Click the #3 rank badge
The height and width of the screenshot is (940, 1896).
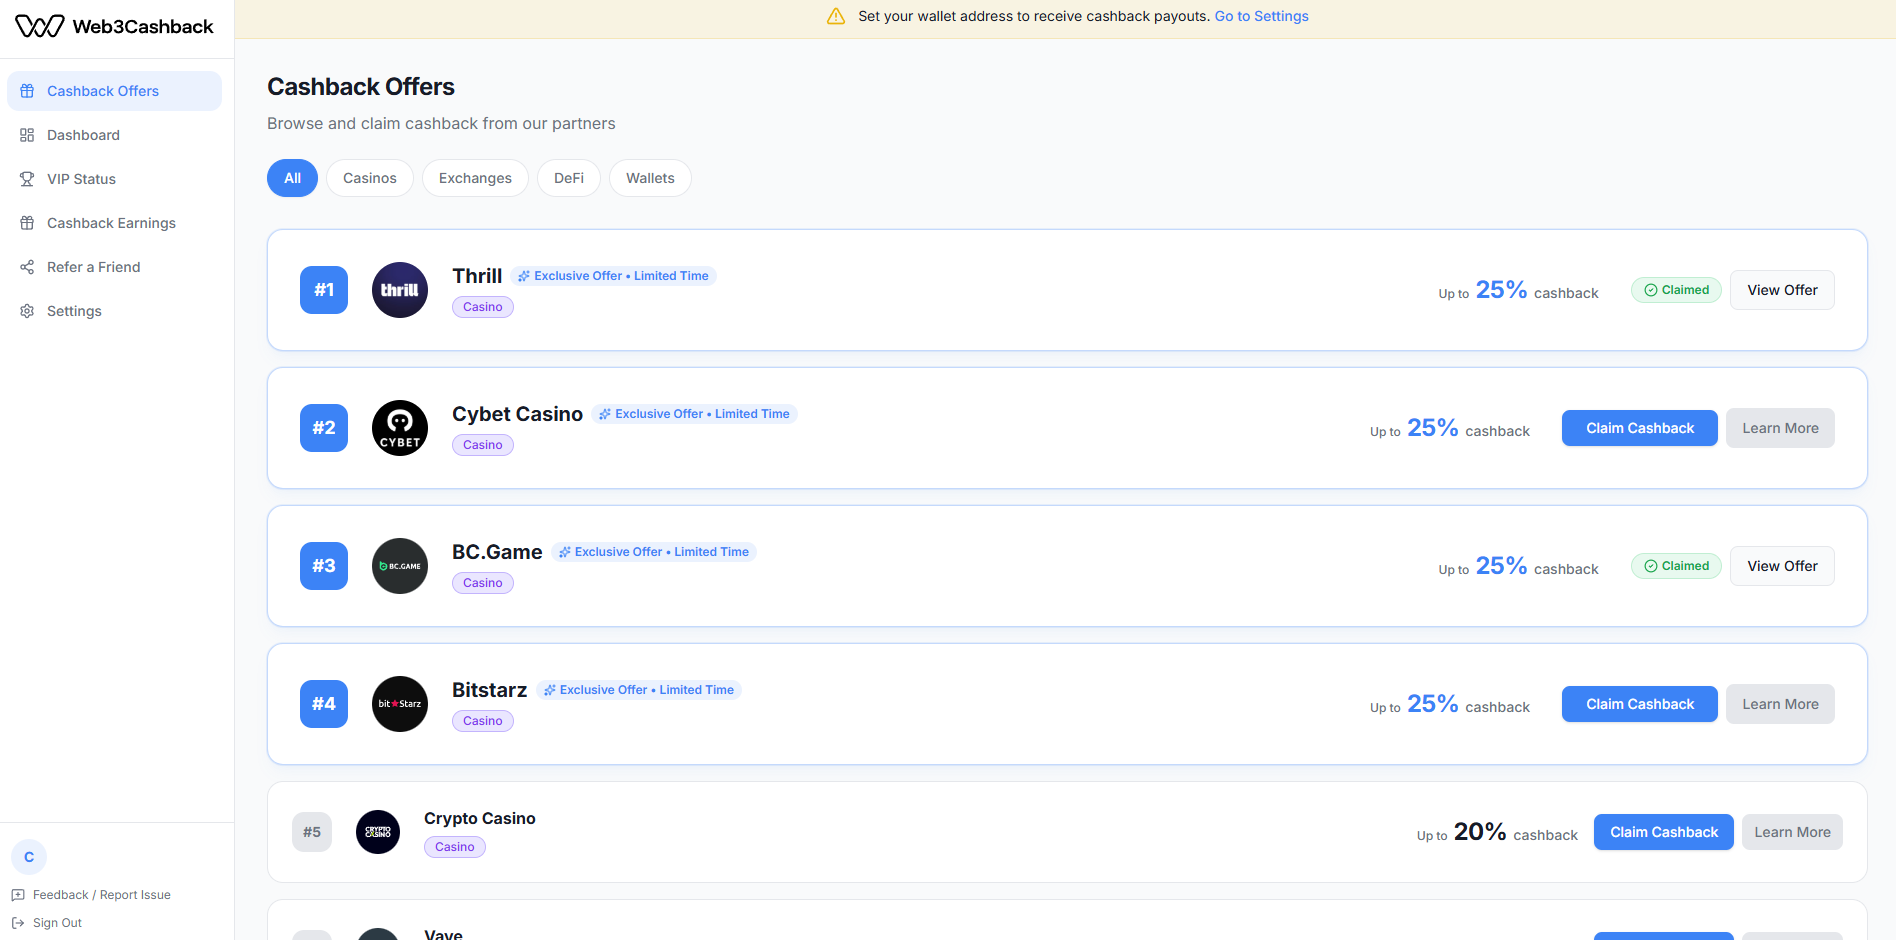pyautogui.click(x=324, y=566)
